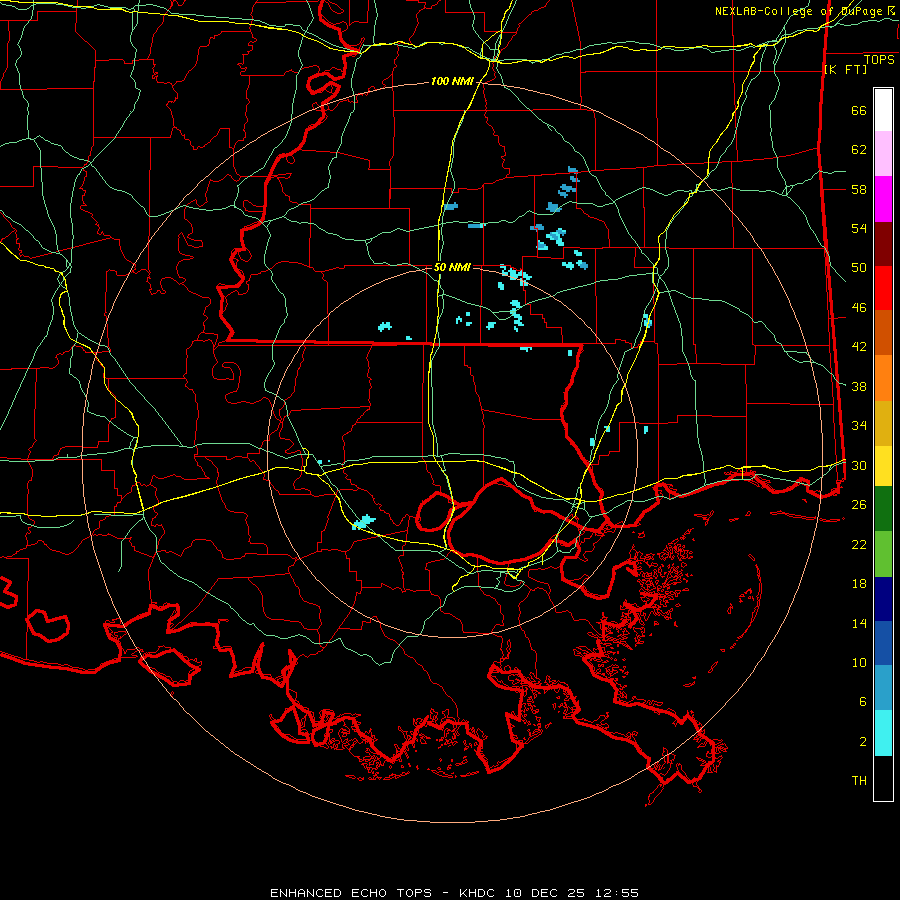This screenshot has height=900, width=900.
Task: Click the 42 legend value
Action: [x=859, y=346]
